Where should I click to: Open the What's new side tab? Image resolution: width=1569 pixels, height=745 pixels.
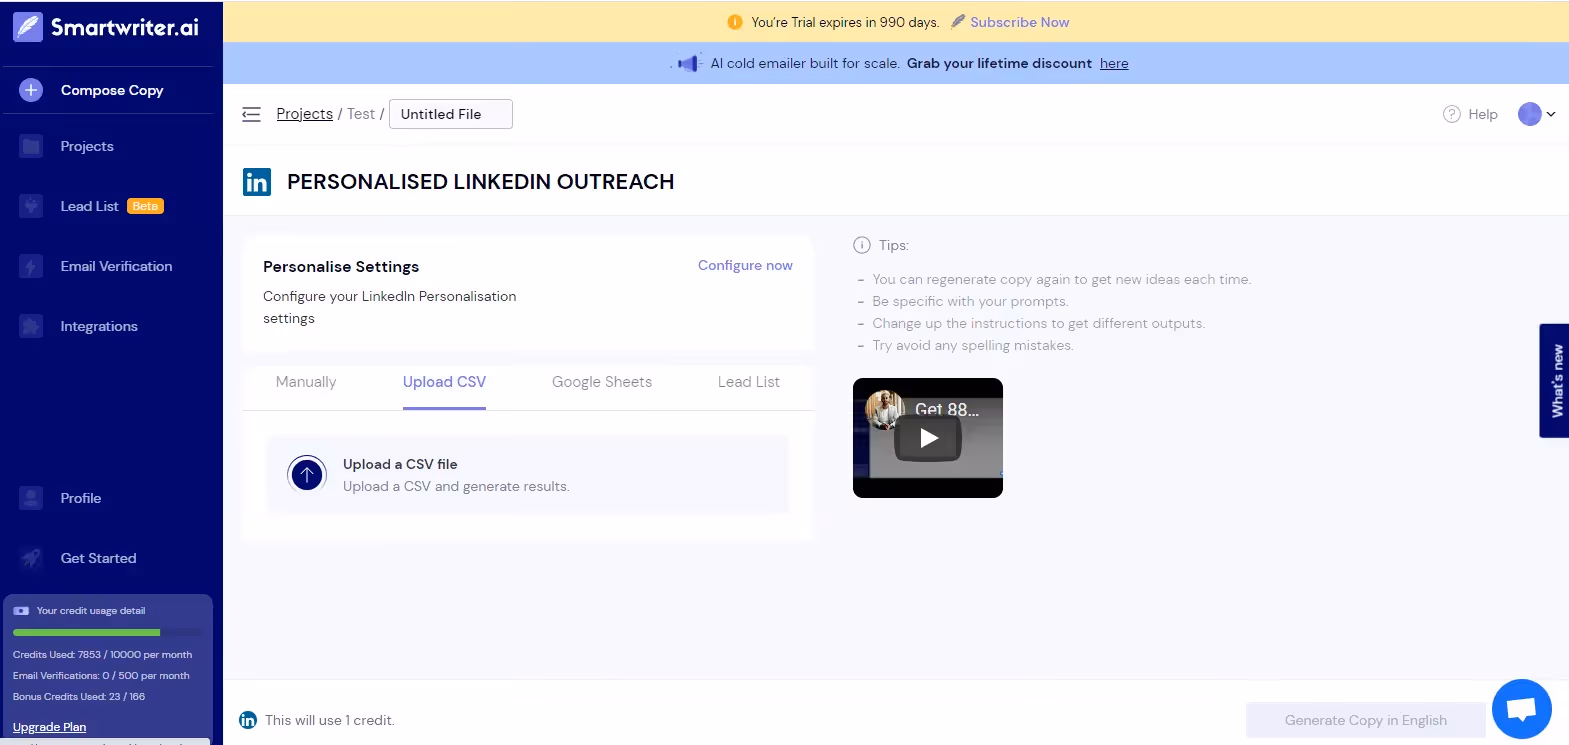[1554, 381]
